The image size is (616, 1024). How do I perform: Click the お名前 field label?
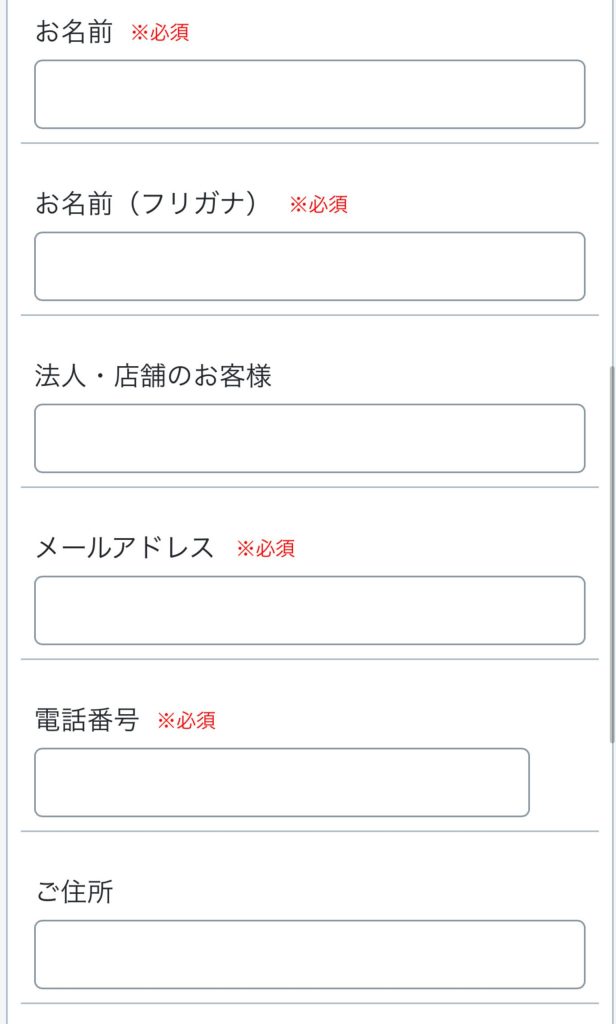[74, 32]
